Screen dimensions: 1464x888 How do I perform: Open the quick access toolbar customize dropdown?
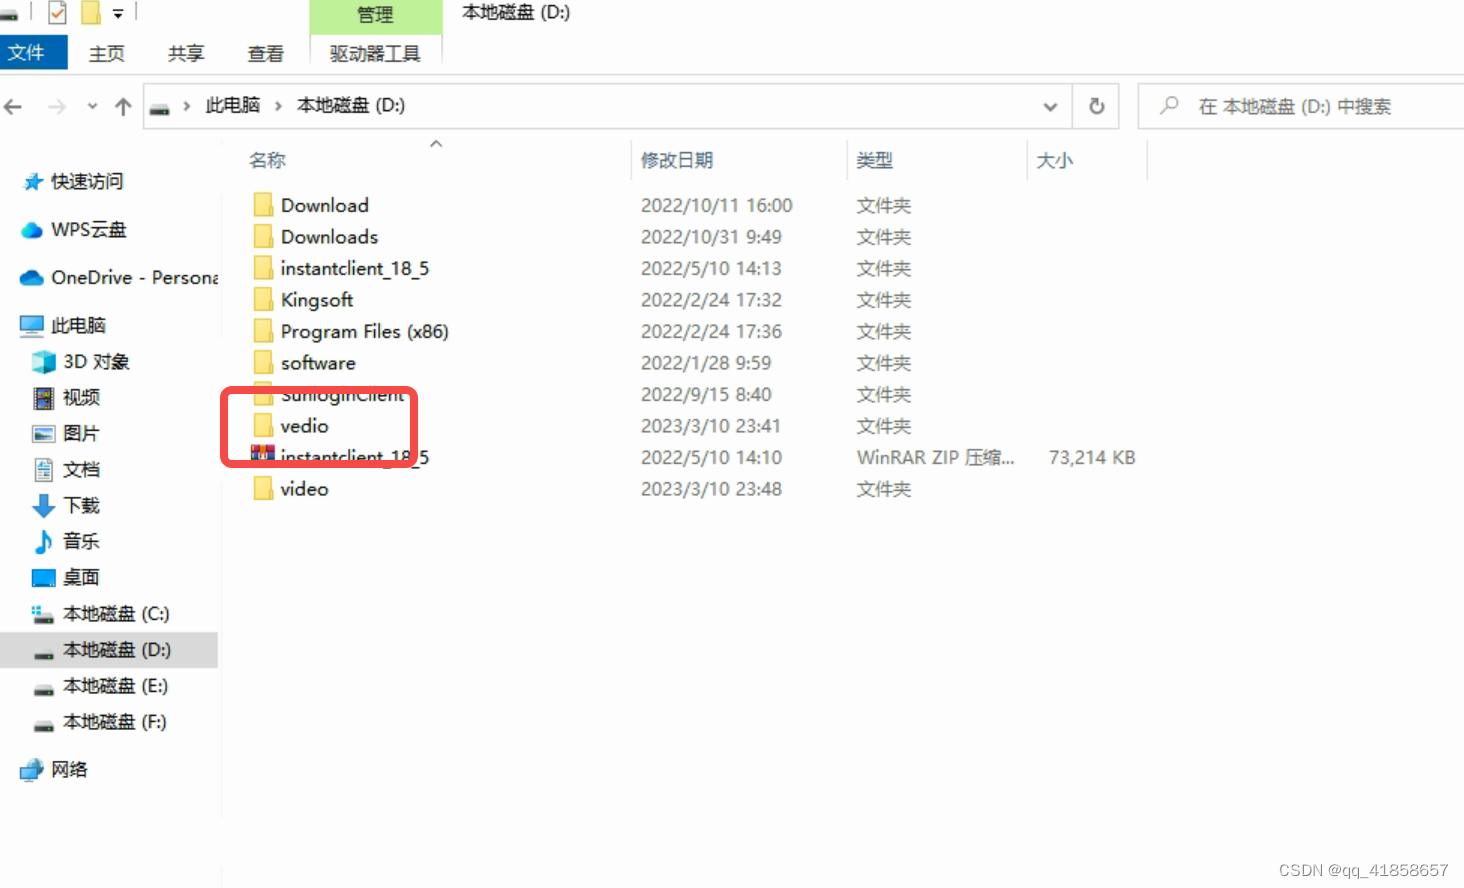(x=117, y=13)
